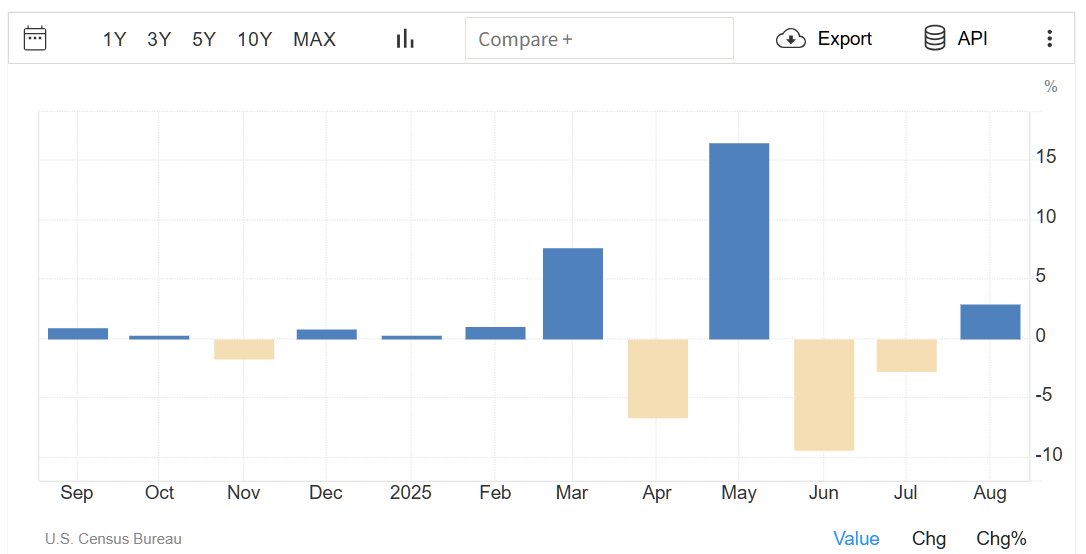
Task: Click the U.S. Census Bureau source
Action: pos(113,539)
